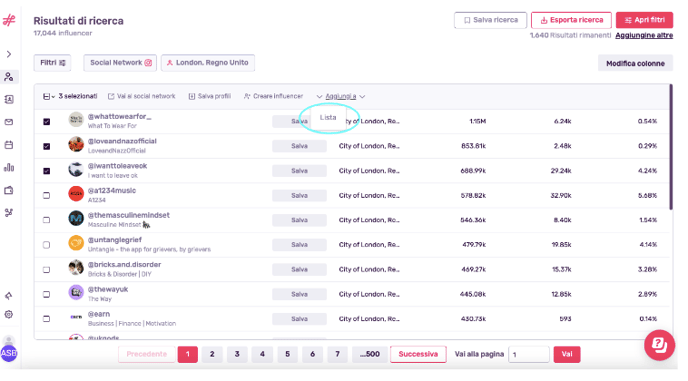Click the Apri filtri button
688x381 pixels.
(x=644, y=20)
